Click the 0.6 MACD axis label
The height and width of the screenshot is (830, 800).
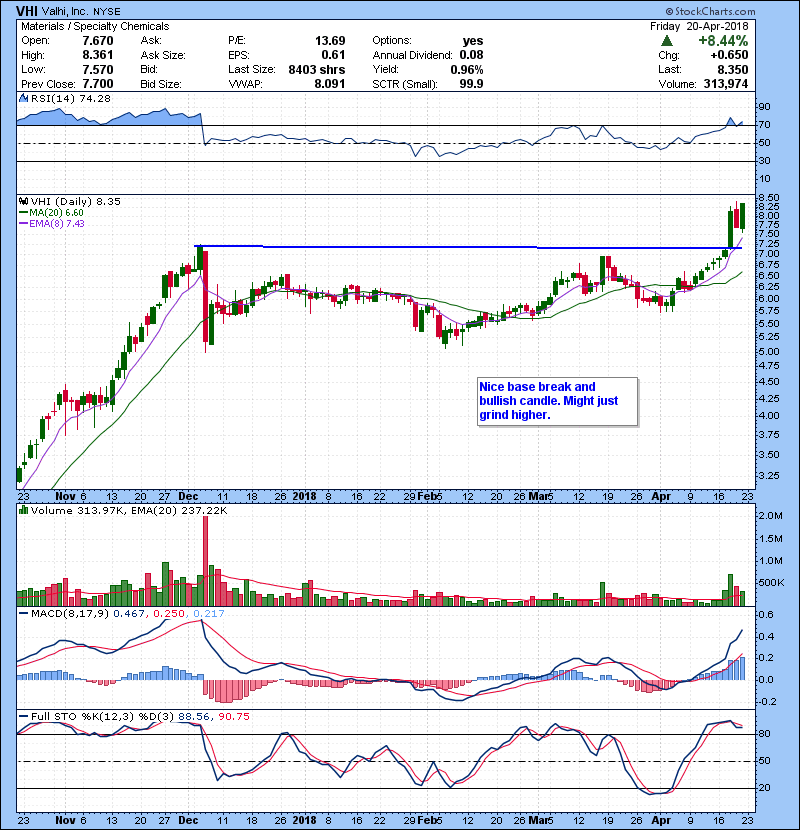766,615
